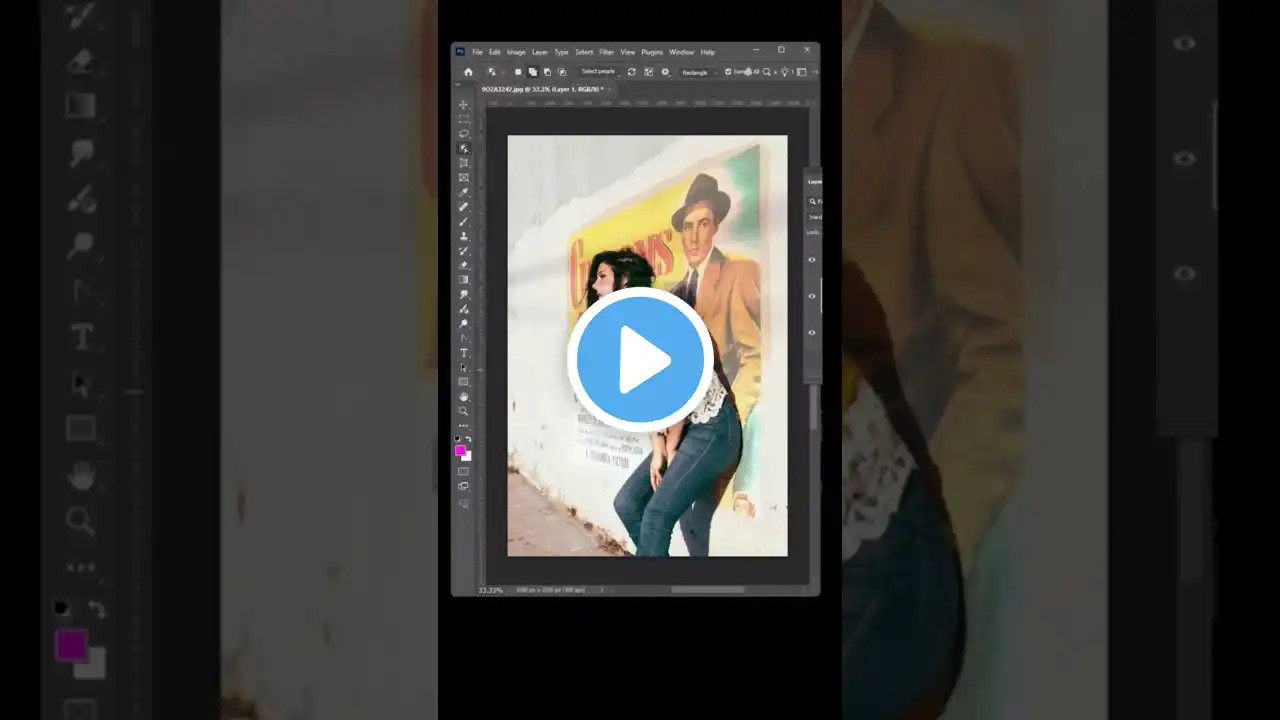Open the Edit Toolbar three-dots menu
Screen dimensions: 1280x720
pyautogui.click(x=463, y=425)
